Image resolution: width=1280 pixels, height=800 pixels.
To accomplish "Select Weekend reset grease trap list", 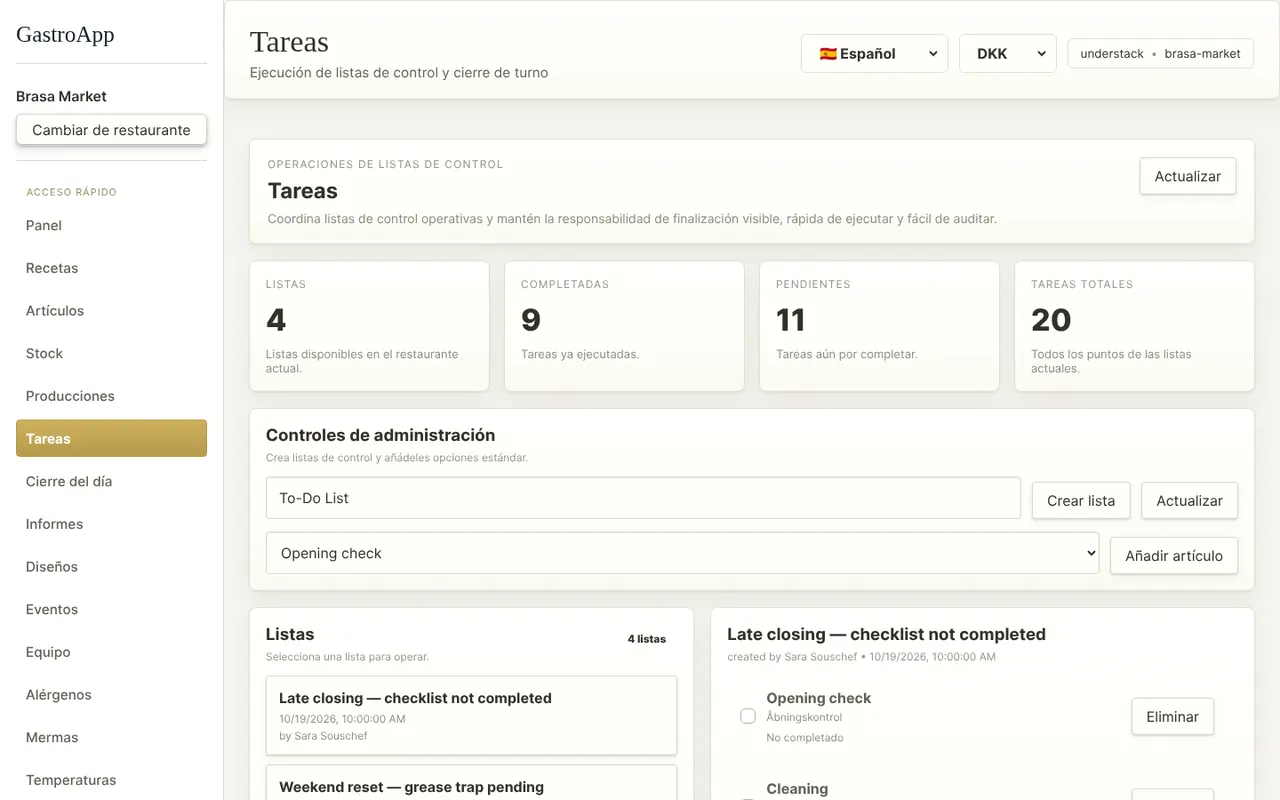I will pos(471,783).
